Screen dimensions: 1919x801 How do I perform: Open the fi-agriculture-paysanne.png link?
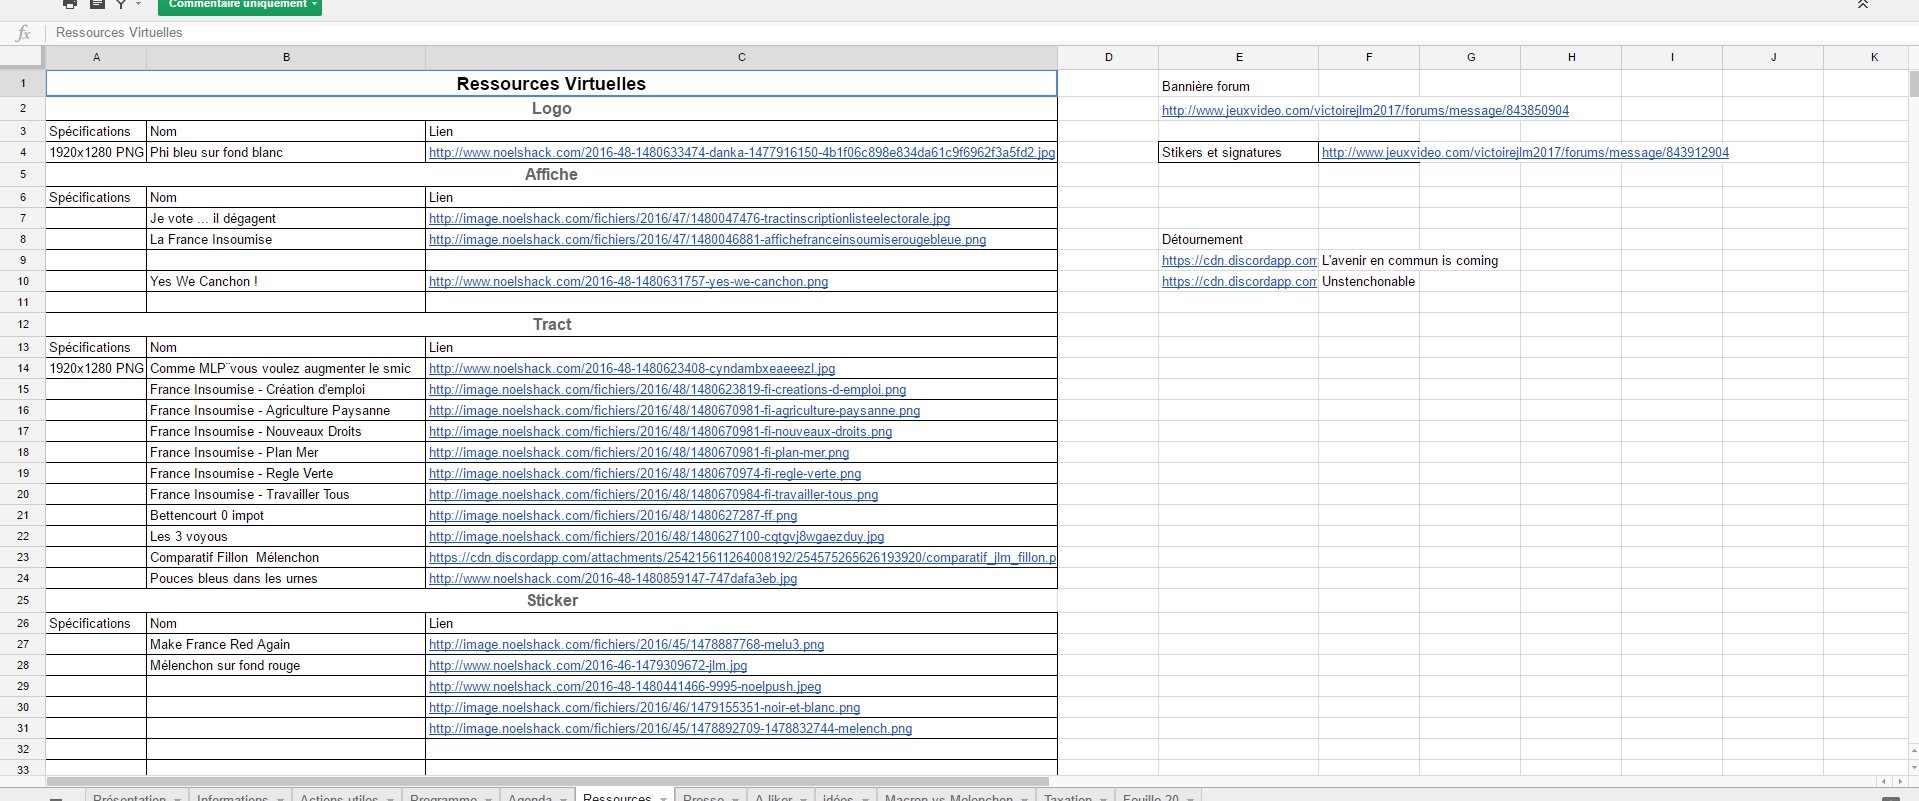[x=674, y=411]
